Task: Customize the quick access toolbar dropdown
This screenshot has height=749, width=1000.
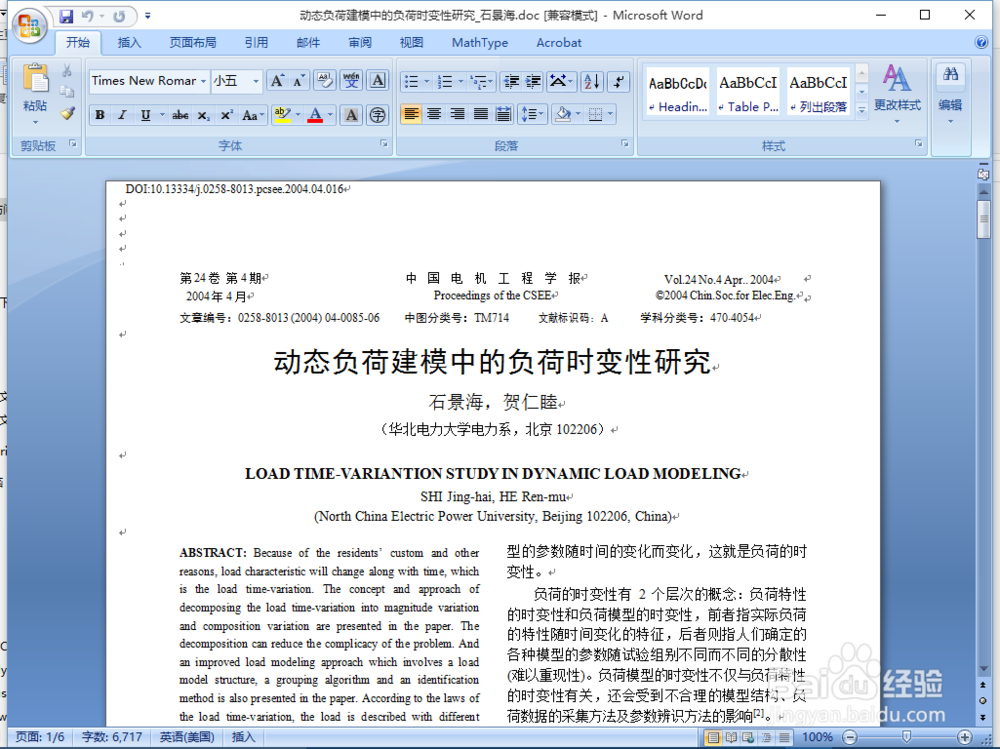Action: pyautogui.click(x=148, y=16)
